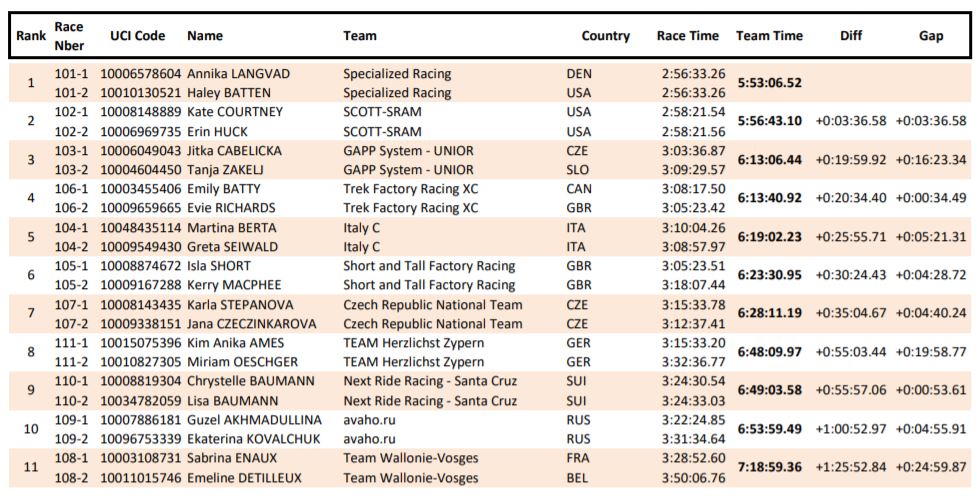The height and width of the screenshot is (497, 977).
Task: Click the name Annika LANGVAD
Action: tap(239, 74)
